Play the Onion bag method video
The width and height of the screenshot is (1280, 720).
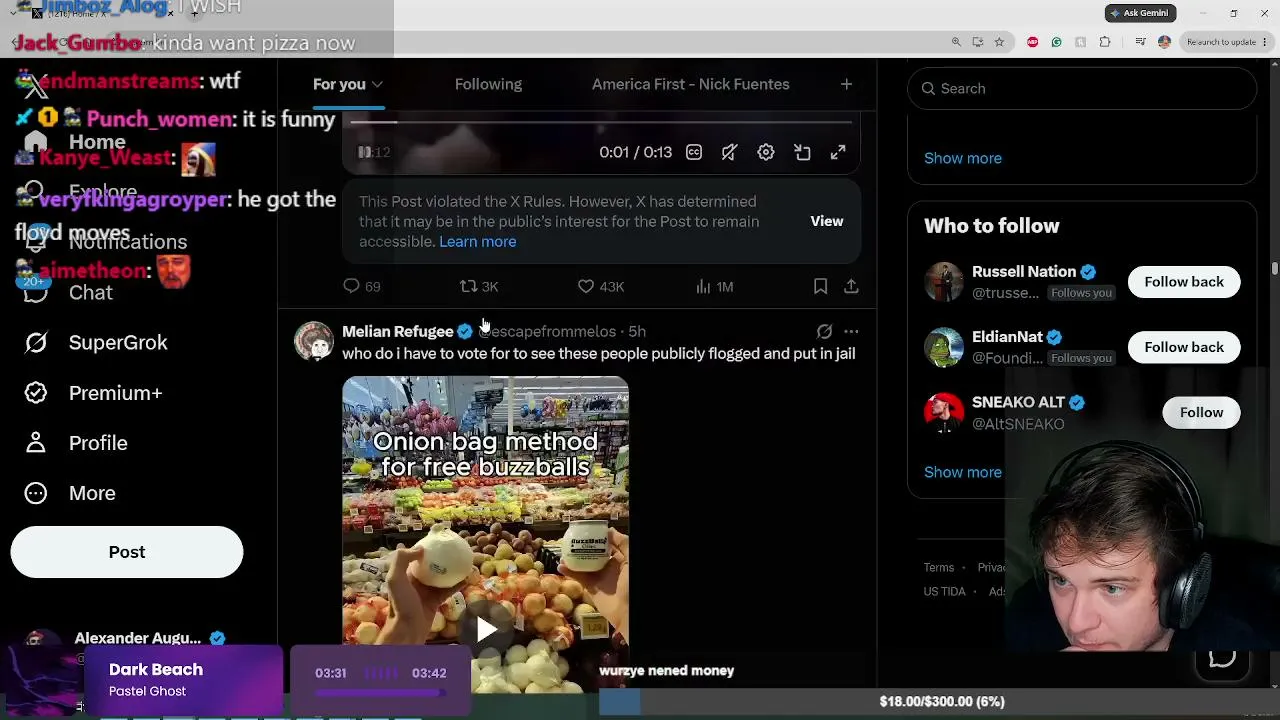tap(486, 629)
